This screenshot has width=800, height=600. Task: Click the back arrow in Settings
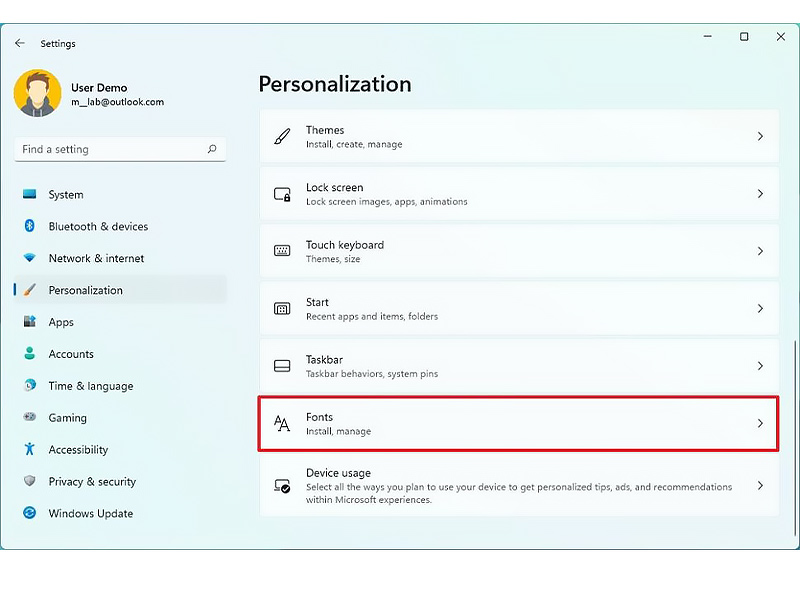click(x=20, y=43)
